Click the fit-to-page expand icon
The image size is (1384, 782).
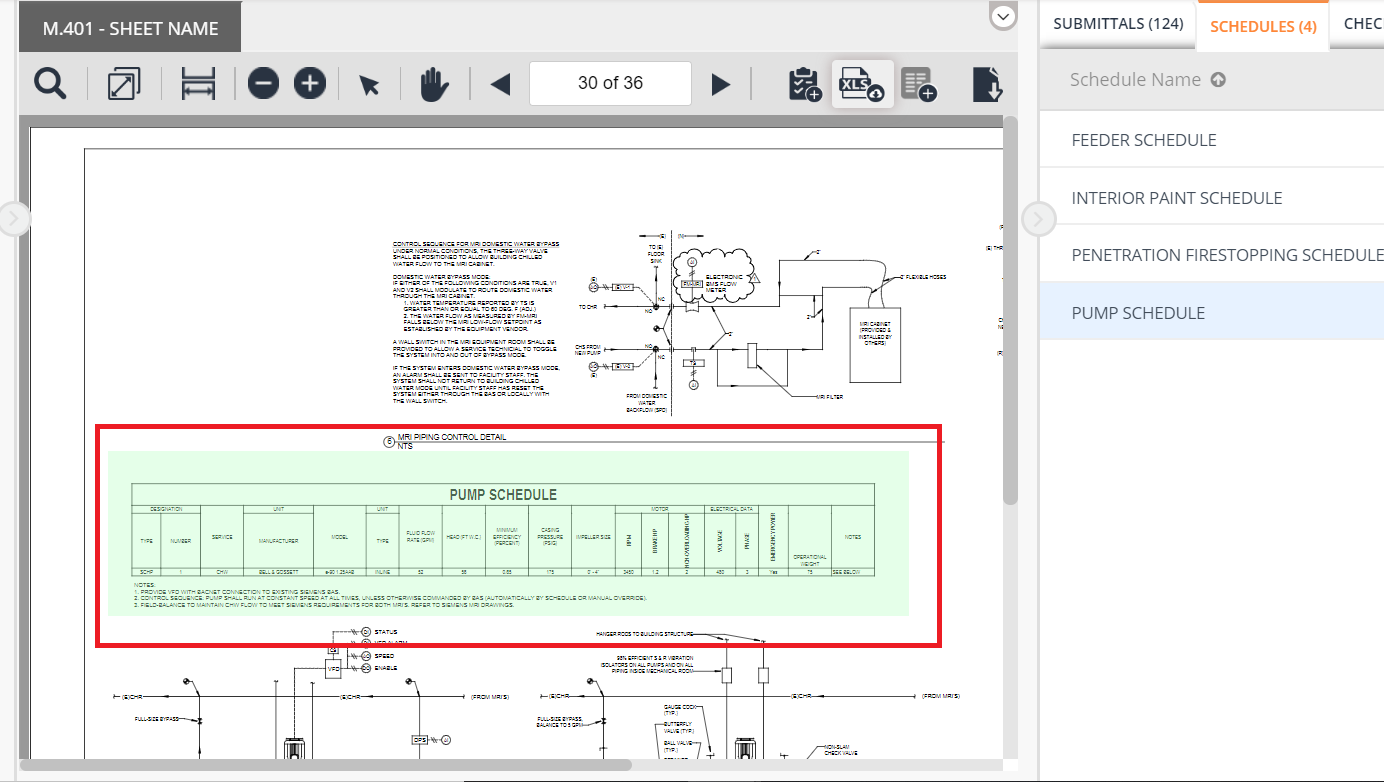coord(123,84)
